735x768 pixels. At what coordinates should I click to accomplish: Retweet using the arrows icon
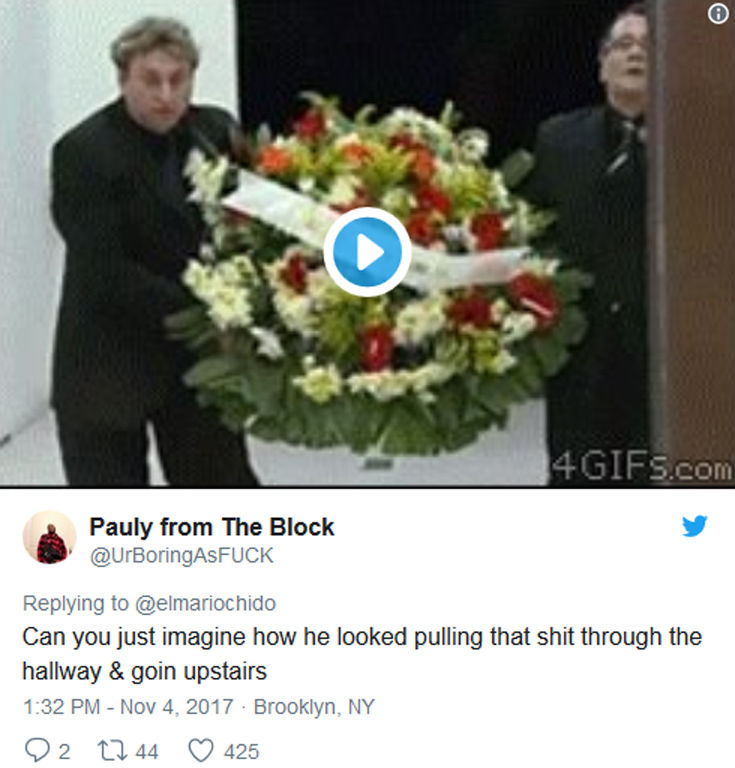pyautogui.click(x=113, y=750)
